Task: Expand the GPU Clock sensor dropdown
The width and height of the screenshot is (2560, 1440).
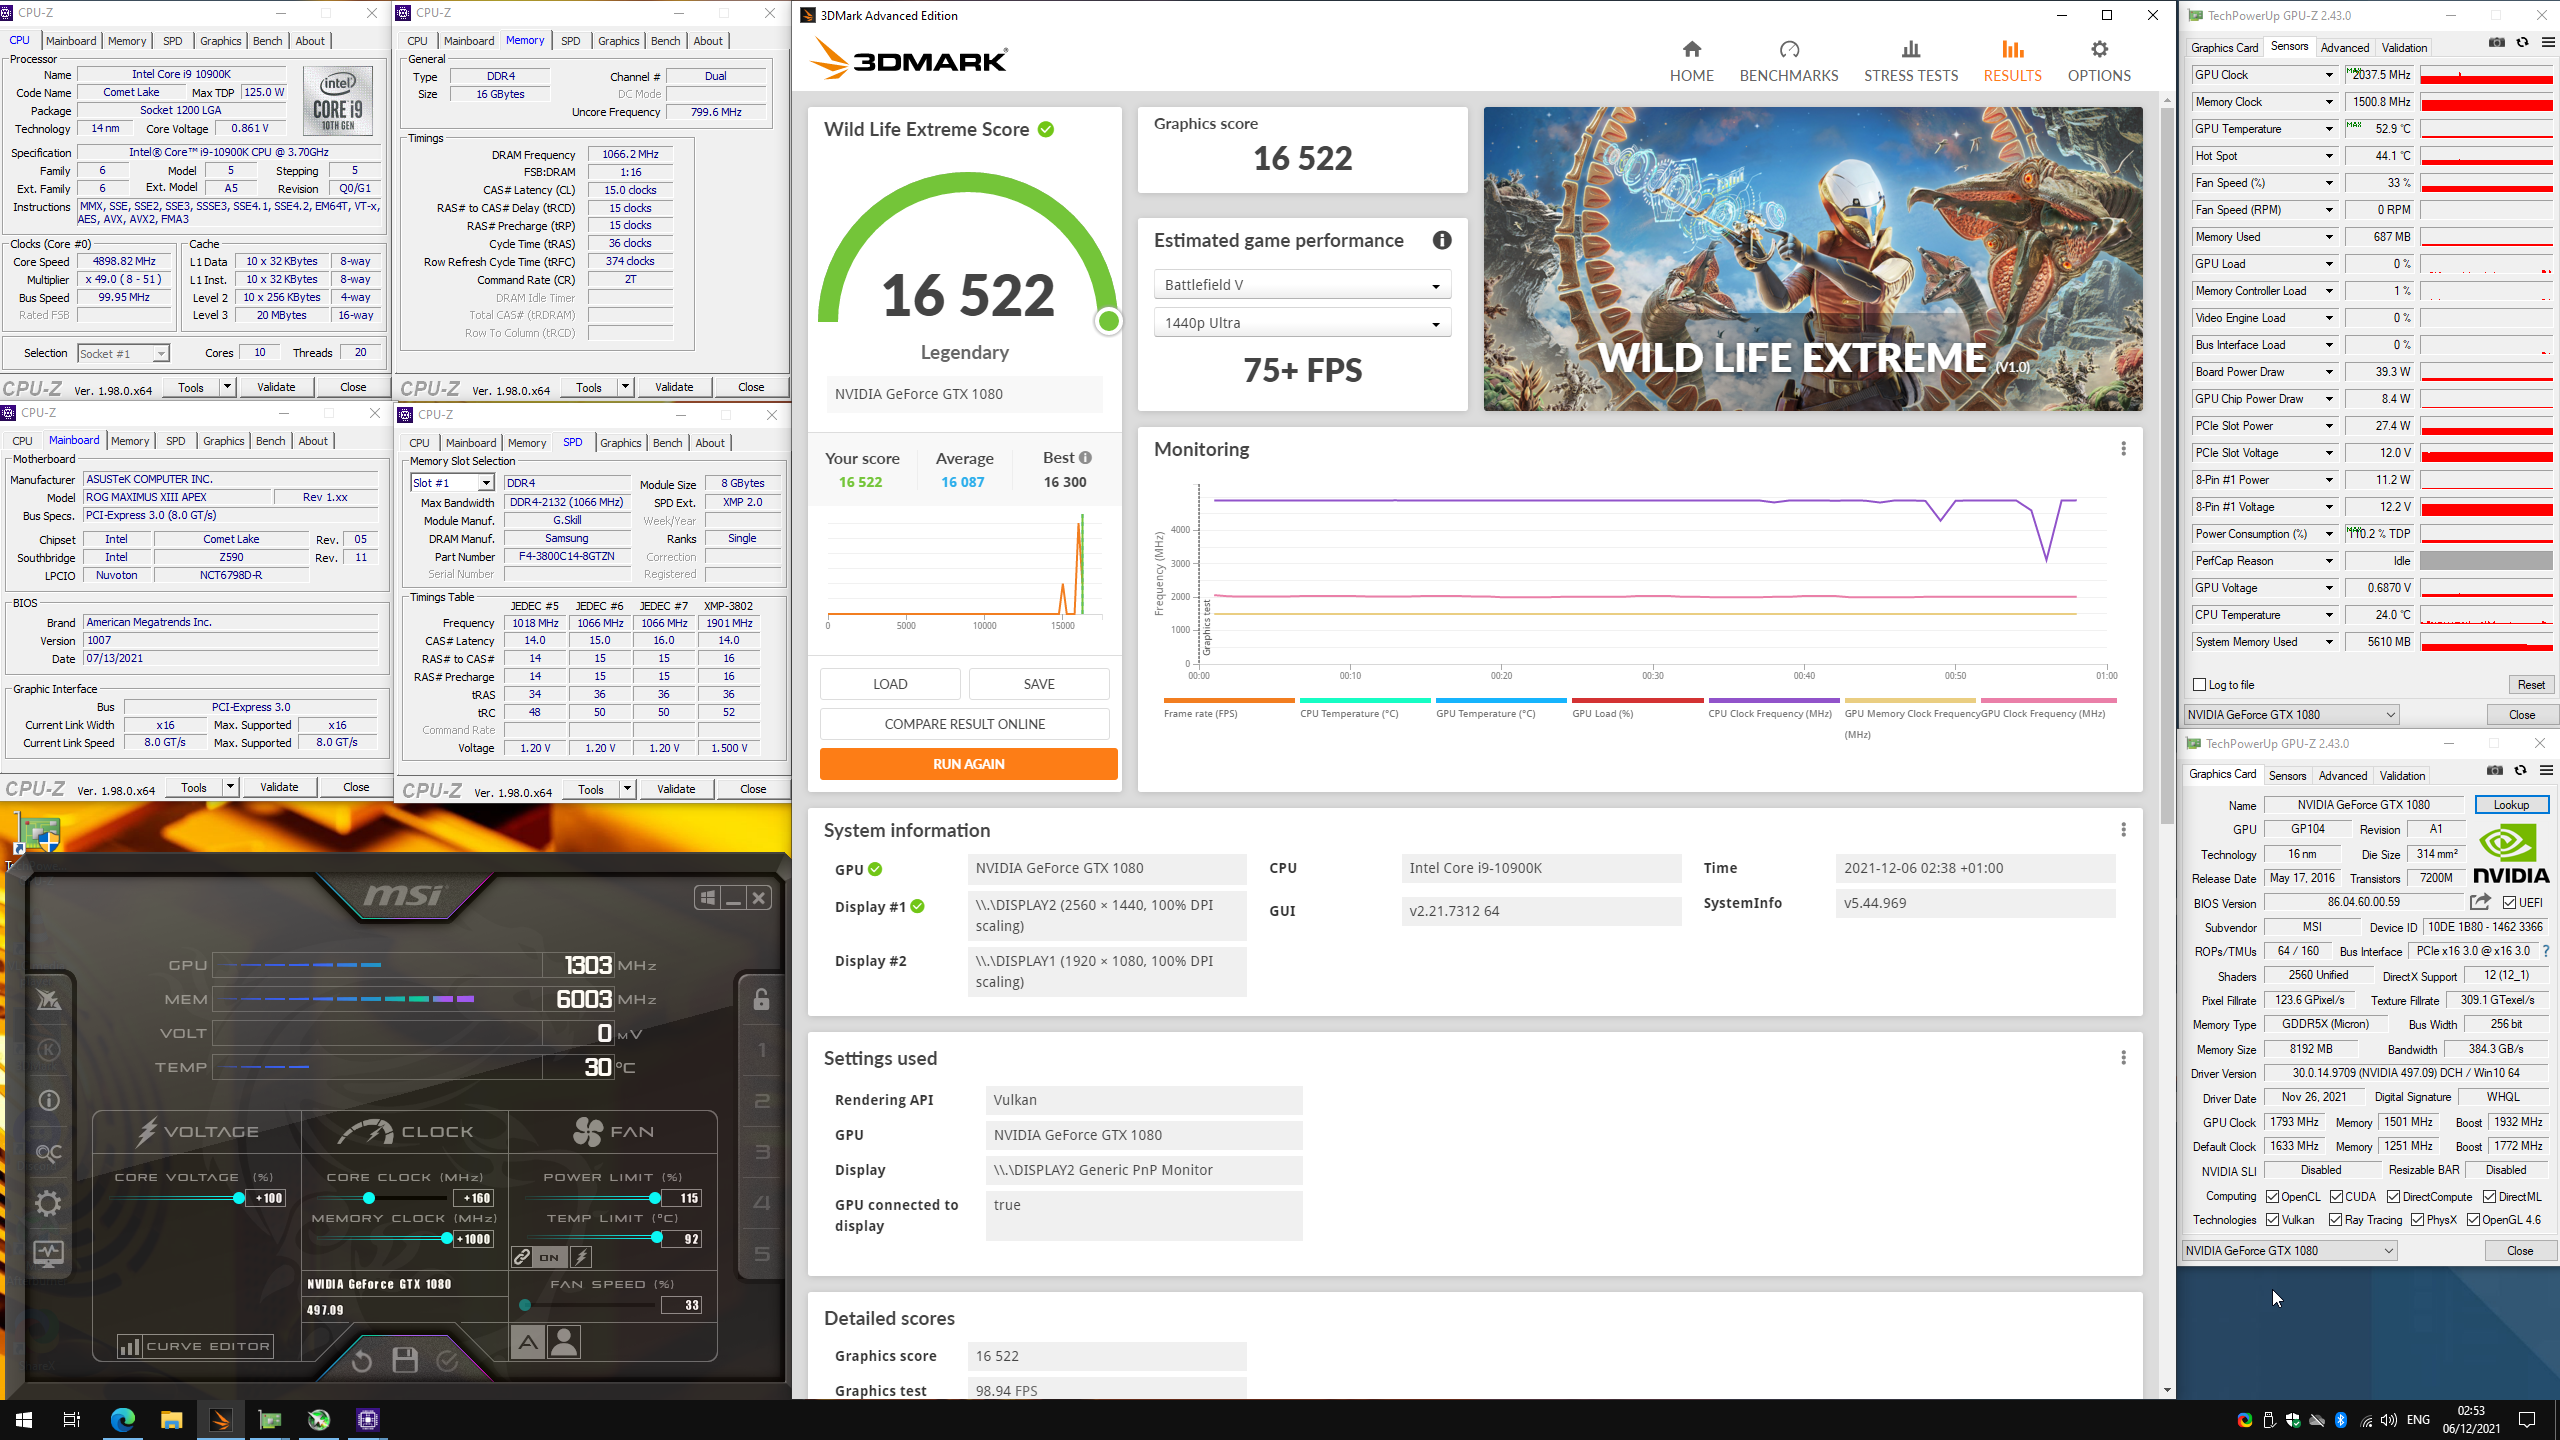Action: (2329, 75)
